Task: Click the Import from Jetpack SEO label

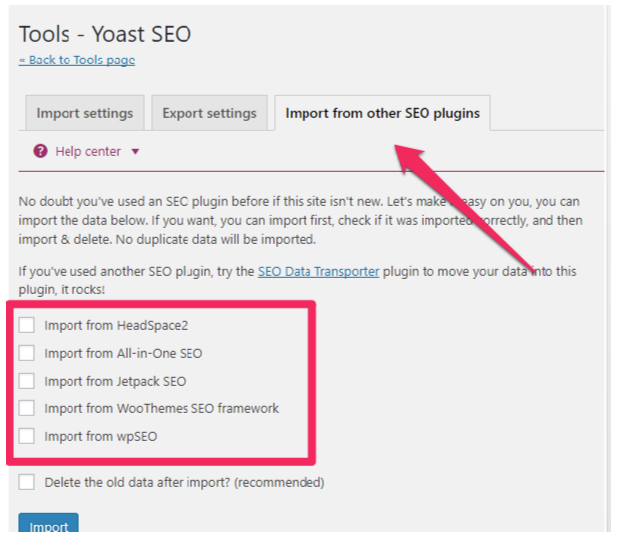Action: 115,381
